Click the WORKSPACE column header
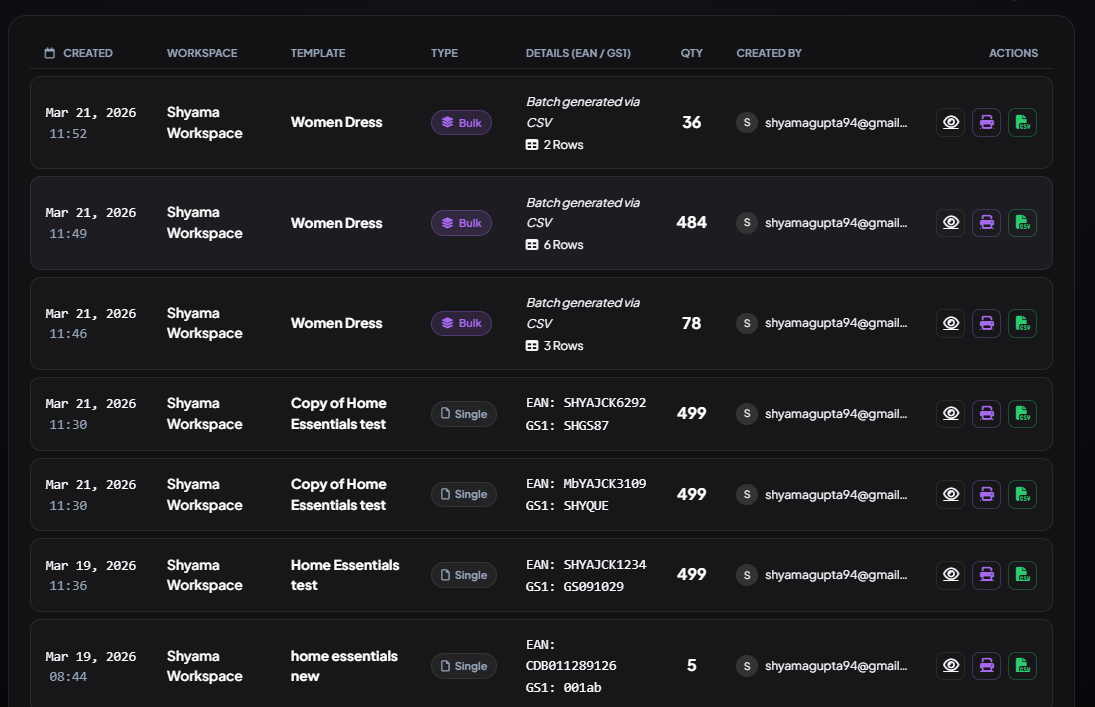 202,53
